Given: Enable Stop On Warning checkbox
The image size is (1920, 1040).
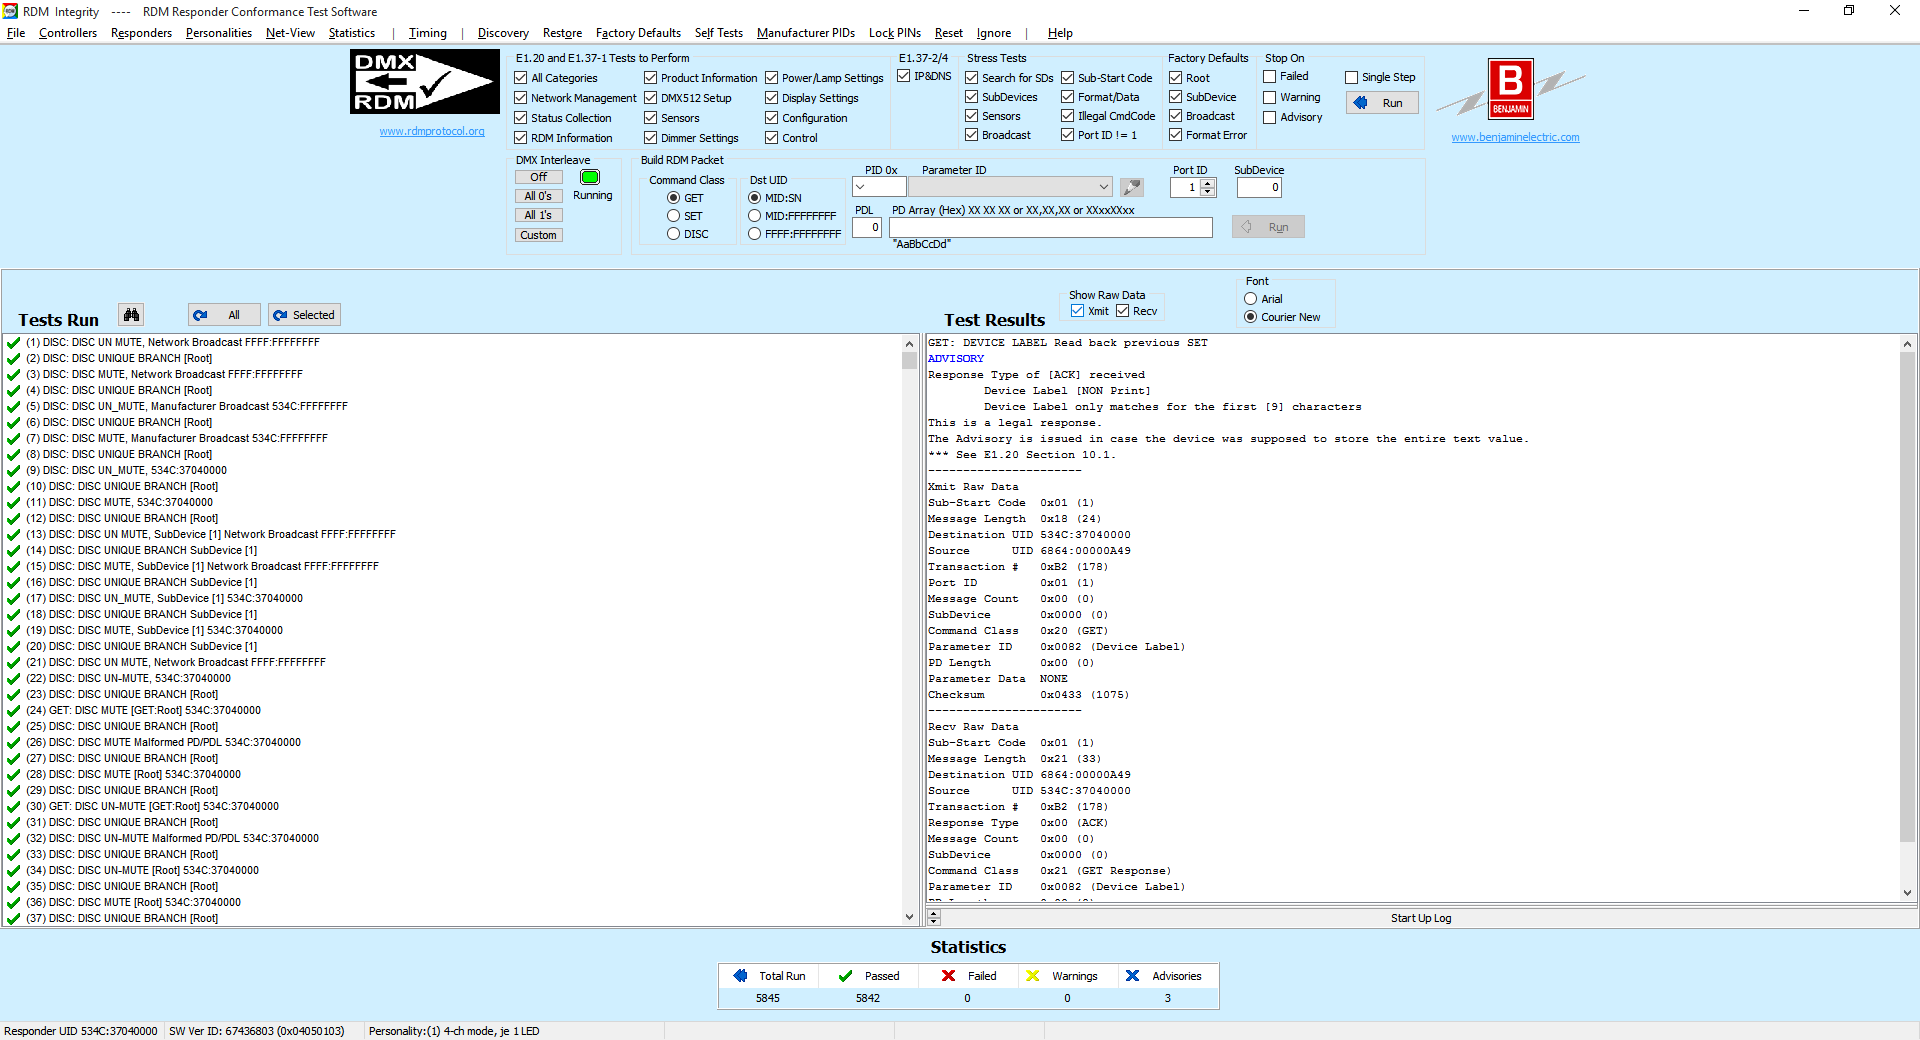Looking at the screenshot, I should tap(1270, 97).
